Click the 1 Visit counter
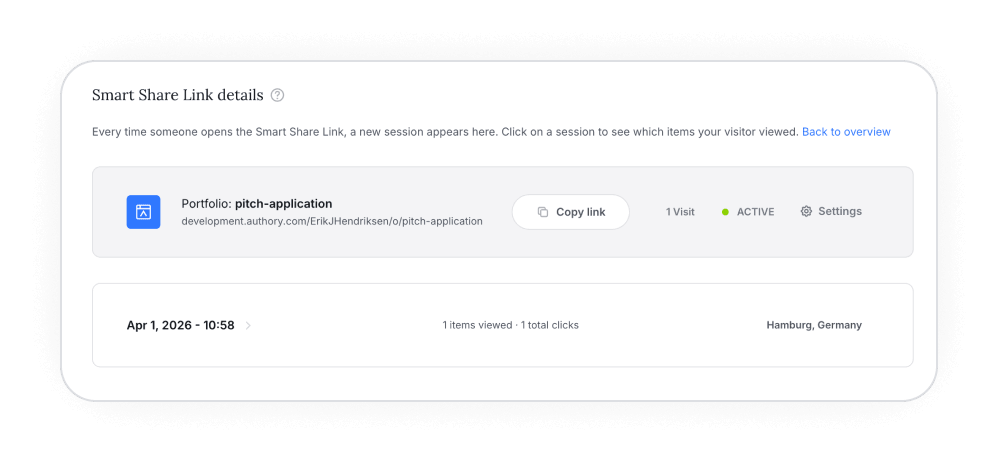Screen dimensions: 998x462 (x=680, y=212)
